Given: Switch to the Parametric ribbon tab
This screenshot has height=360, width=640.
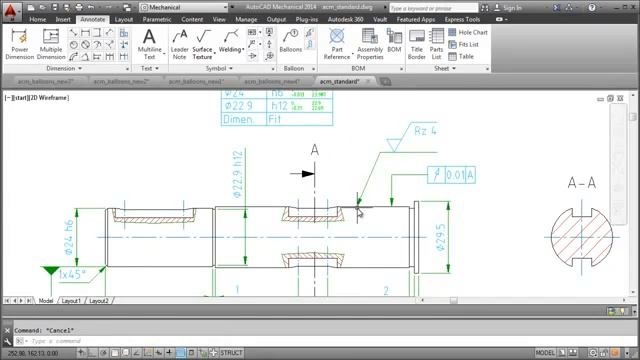Looking at the screenshot, I should point(157,19).
